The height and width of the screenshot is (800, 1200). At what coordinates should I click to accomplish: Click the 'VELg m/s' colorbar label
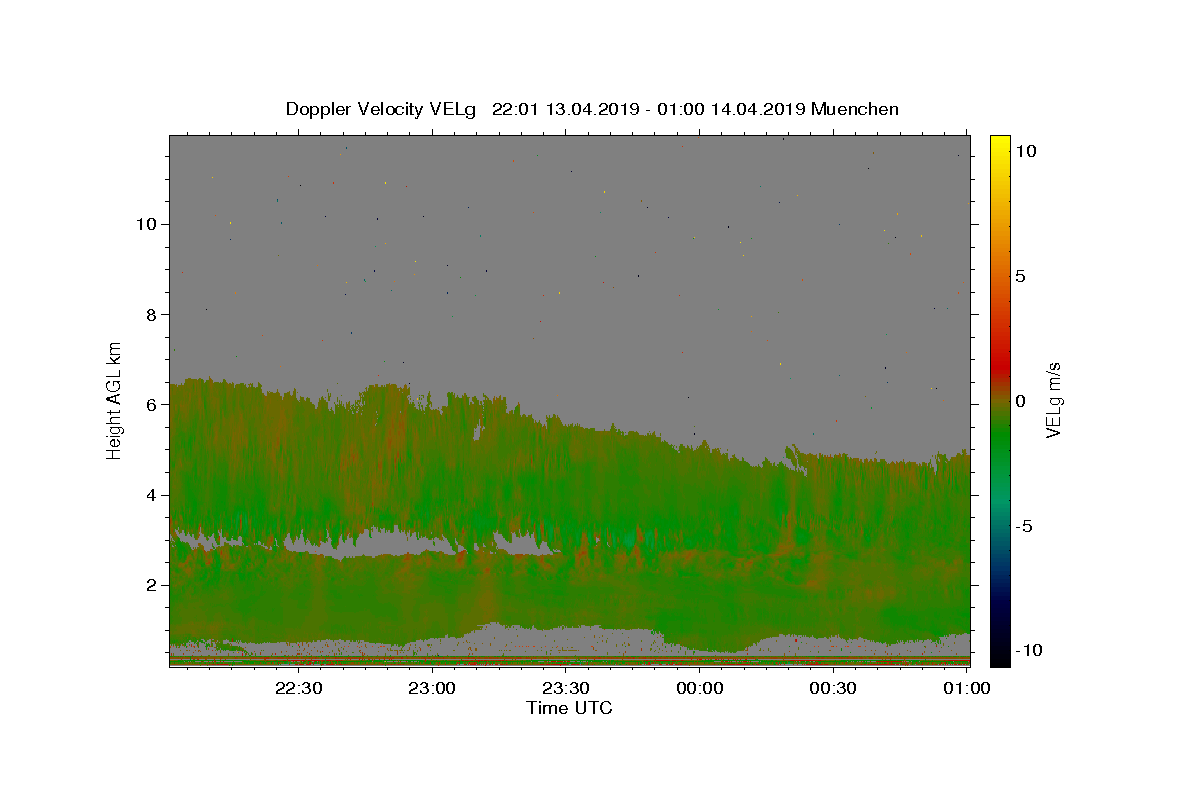coord(1053,400)
